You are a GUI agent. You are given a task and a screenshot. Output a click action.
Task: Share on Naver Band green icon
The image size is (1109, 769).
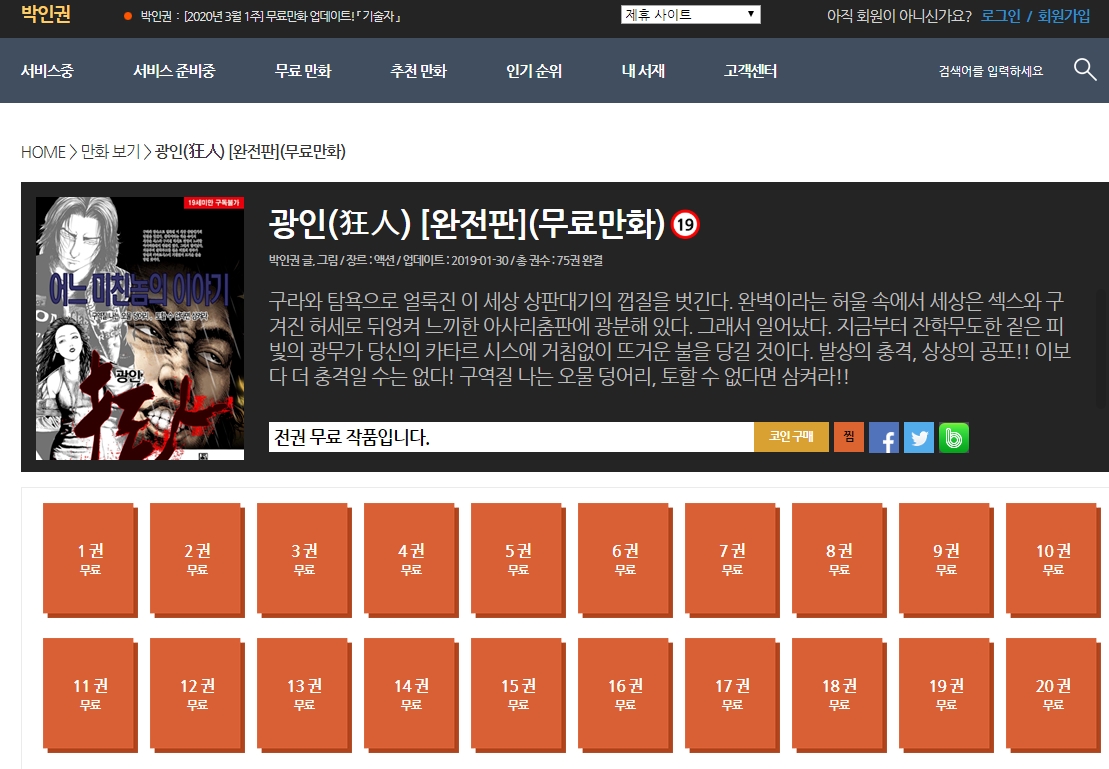click(953, 437)
